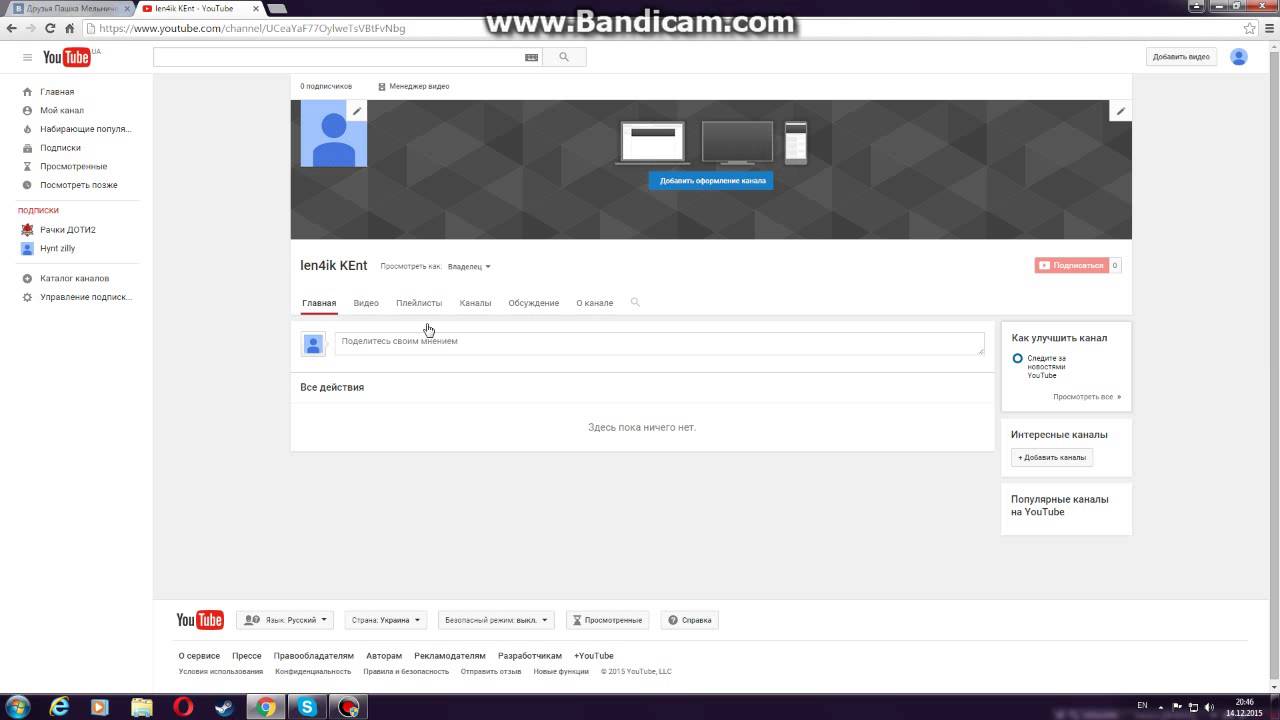Screen dimensions: 1280x720
Task: Open Подписки in the sidebar
Action: pos(60,148)
